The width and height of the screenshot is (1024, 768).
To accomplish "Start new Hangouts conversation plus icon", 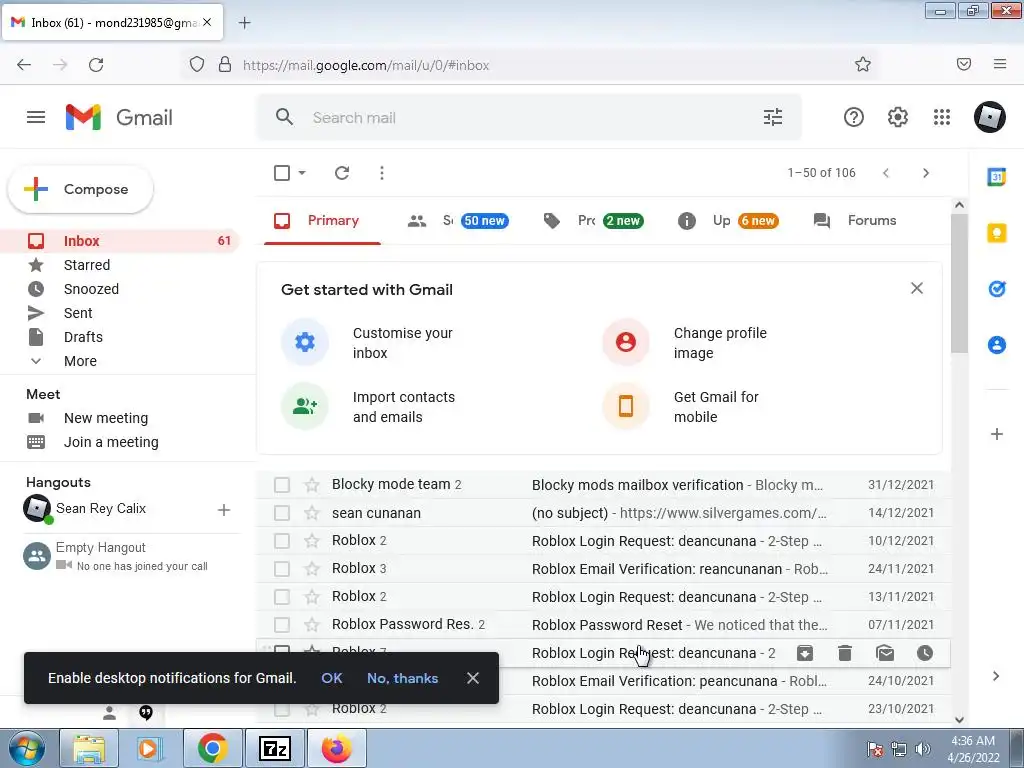I will (x=224, y=510).
